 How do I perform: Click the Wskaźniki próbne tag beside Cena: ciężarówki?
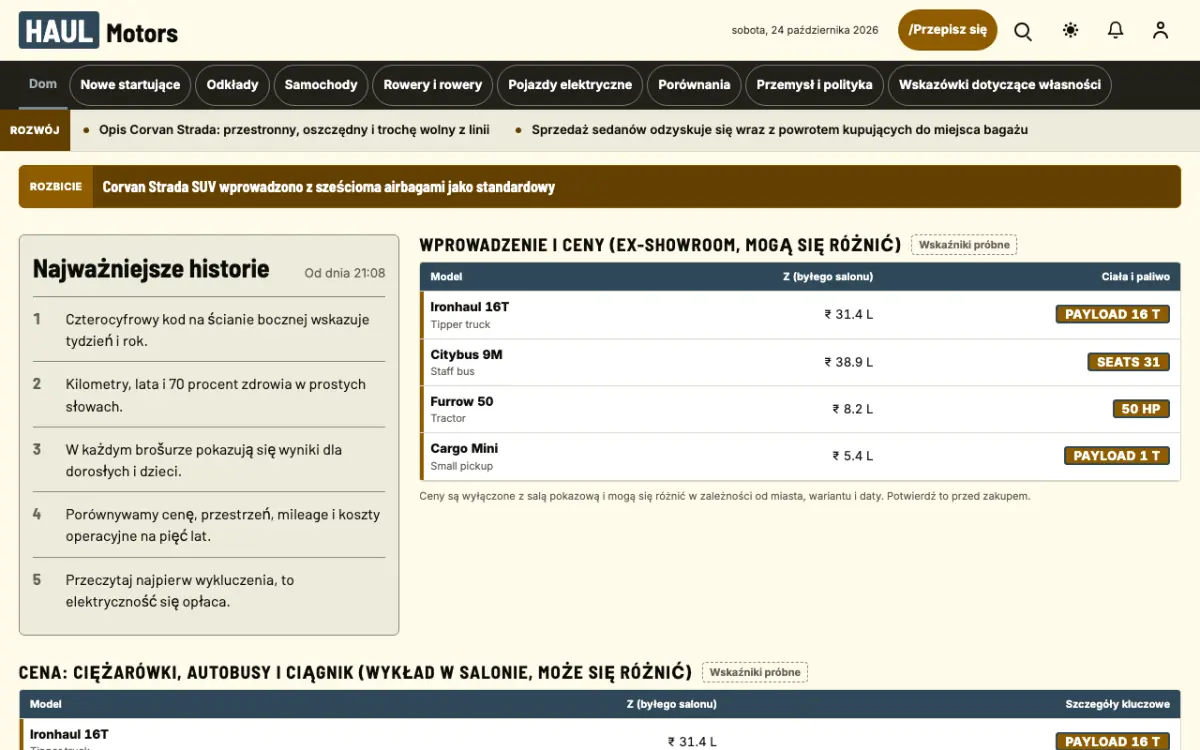pyautogui.click(x=755, y=672)
